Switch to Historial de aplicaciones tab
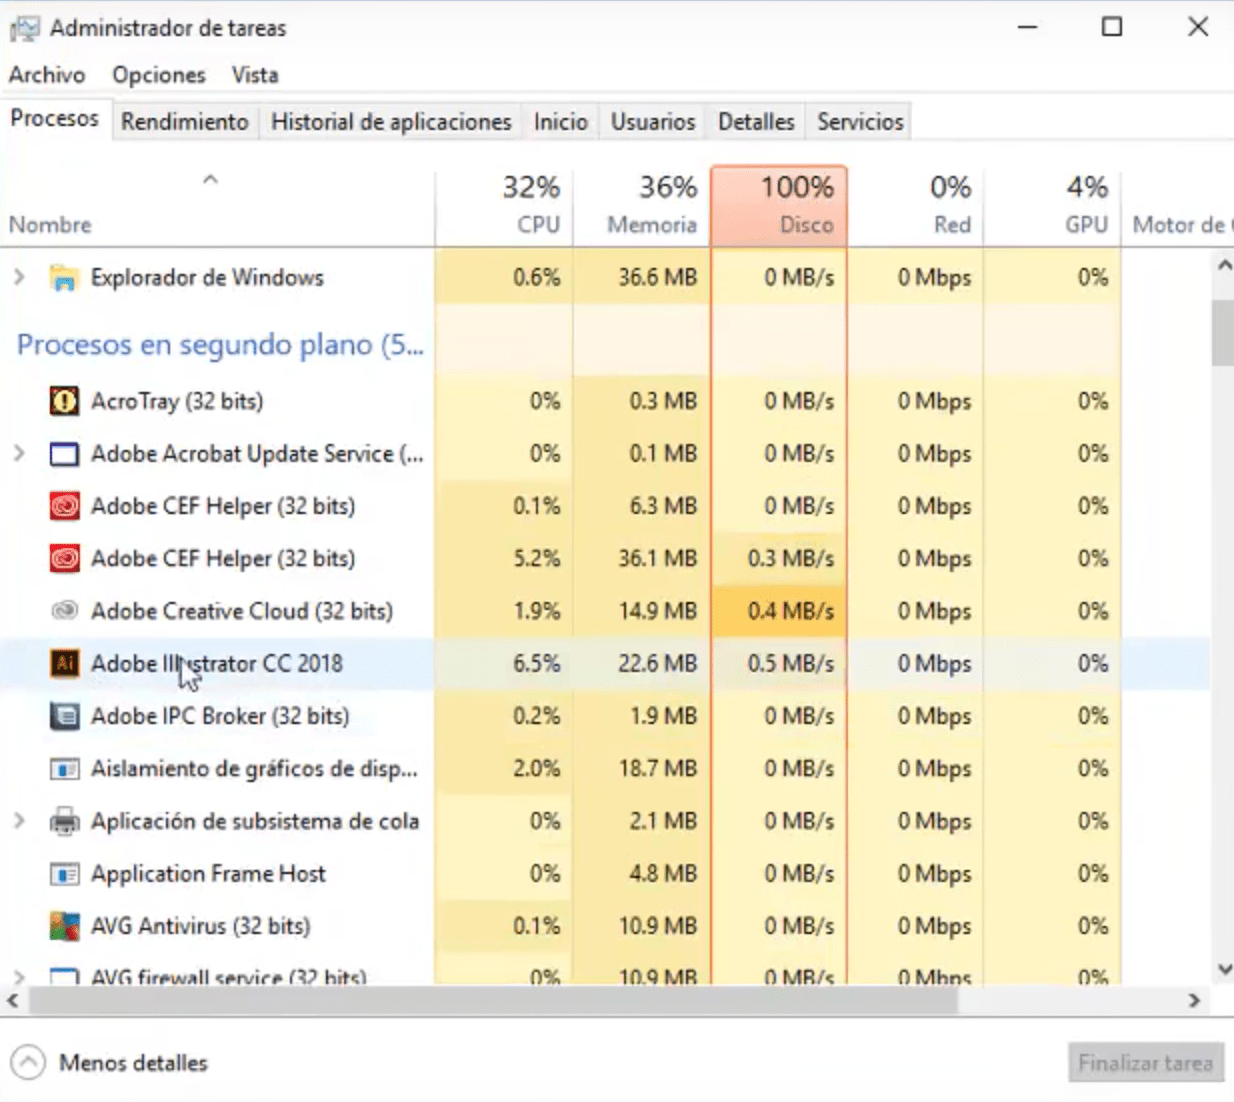Viewport: 1234px width, 1102px height. [x=391, y=122]
